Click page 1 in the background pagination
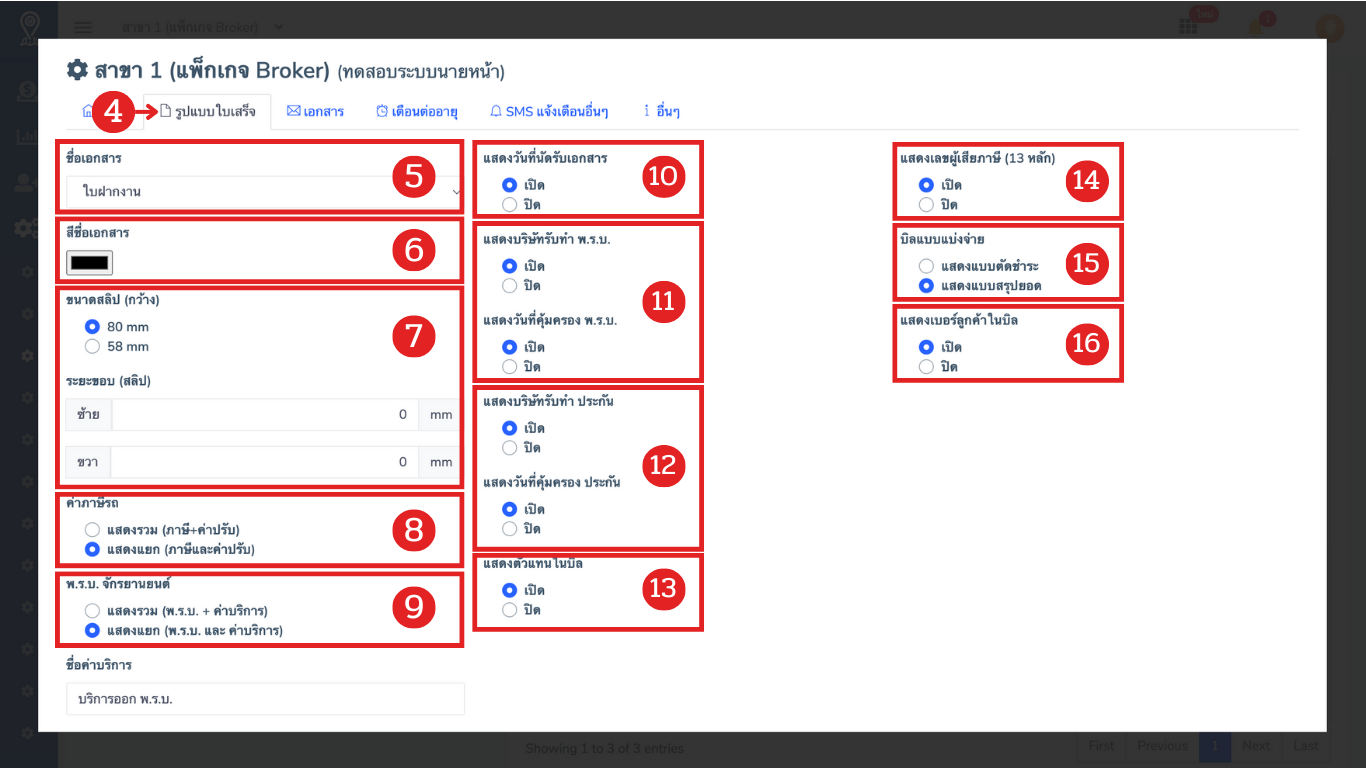The image size is (1366, 768). pyautogui.click(x=1215, y=746)
